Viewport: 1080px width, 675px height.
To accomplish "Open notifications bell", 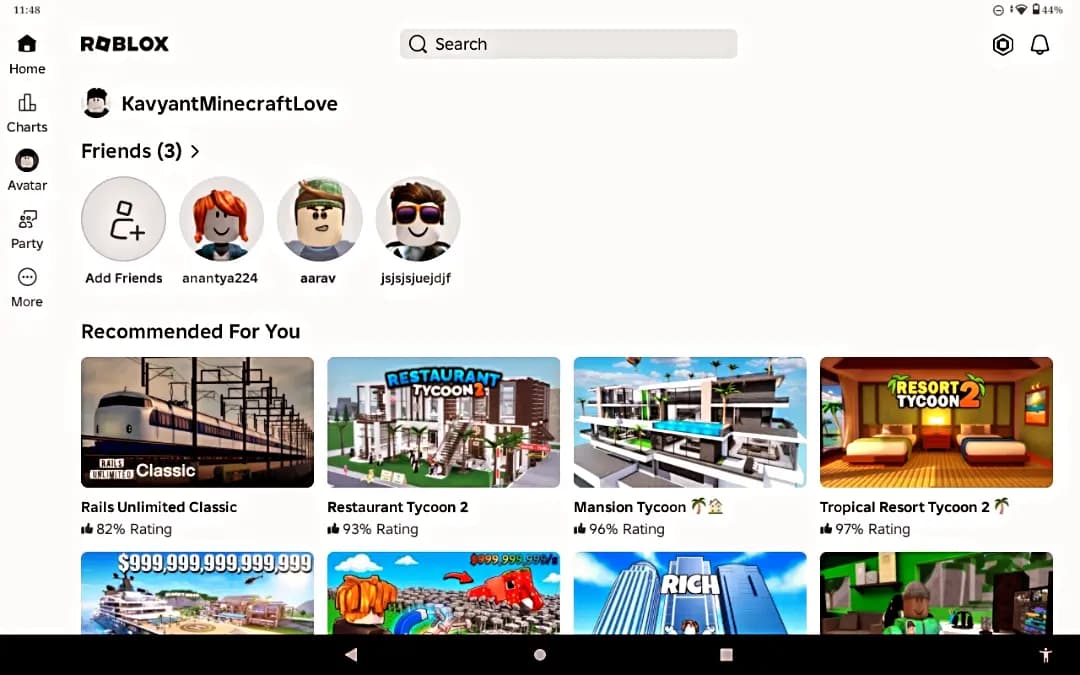I will (x=1039, y=45).
